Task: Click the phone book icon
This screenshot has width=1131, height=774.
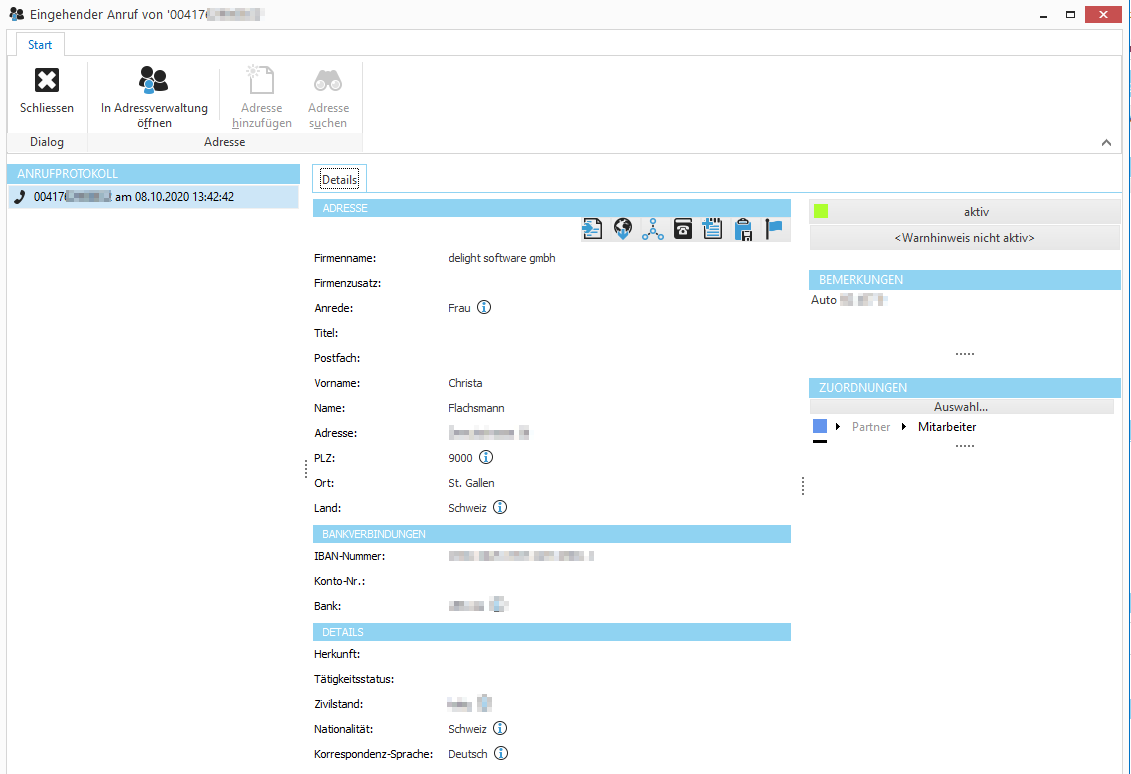Action: pyautogui.click(x=682, y=228)
